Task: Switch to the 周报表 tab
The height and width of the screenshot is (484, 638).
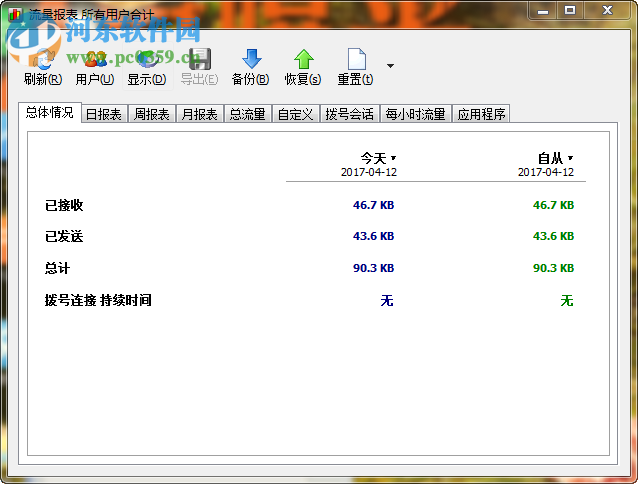Action: click(x=151, y=114)
